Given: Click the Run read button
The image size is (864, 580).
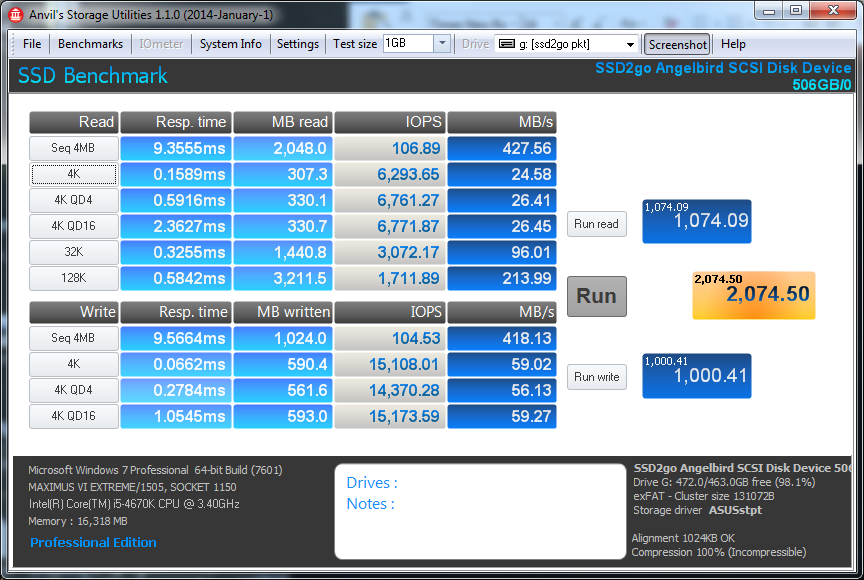Looking at the screenshot, I should [x=597, y=224].
